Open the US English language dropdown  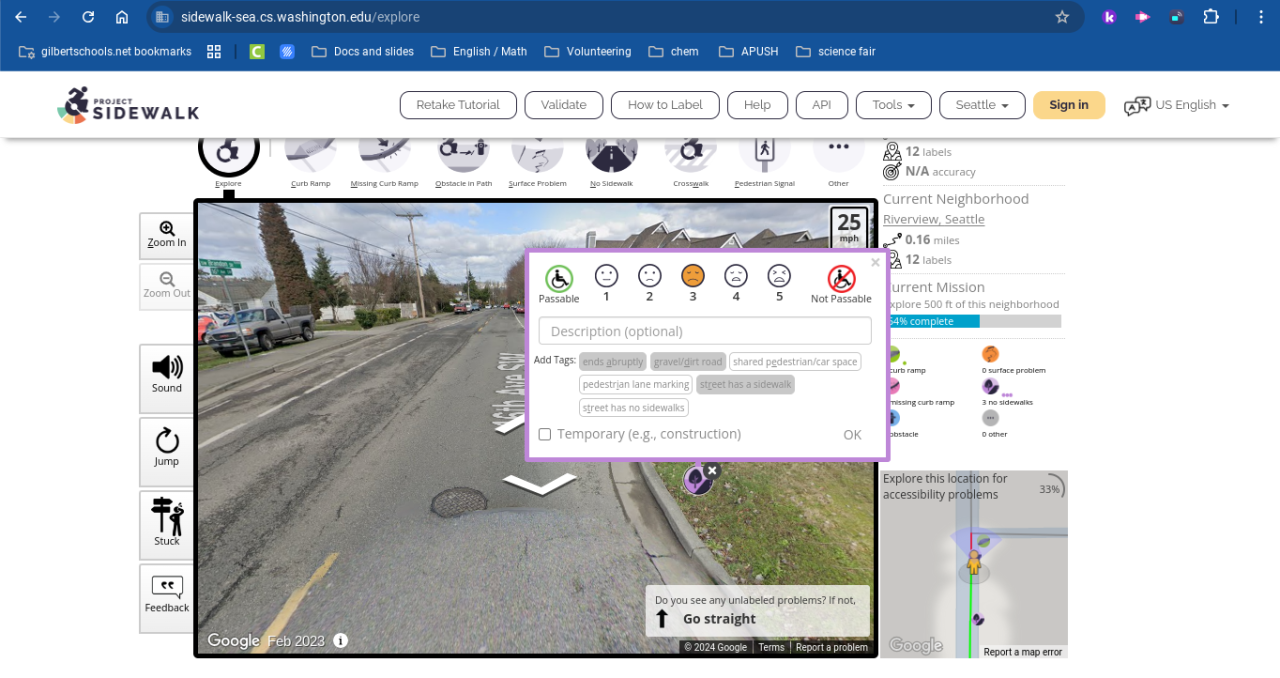pyautogui.click(x=1176, y=105)
